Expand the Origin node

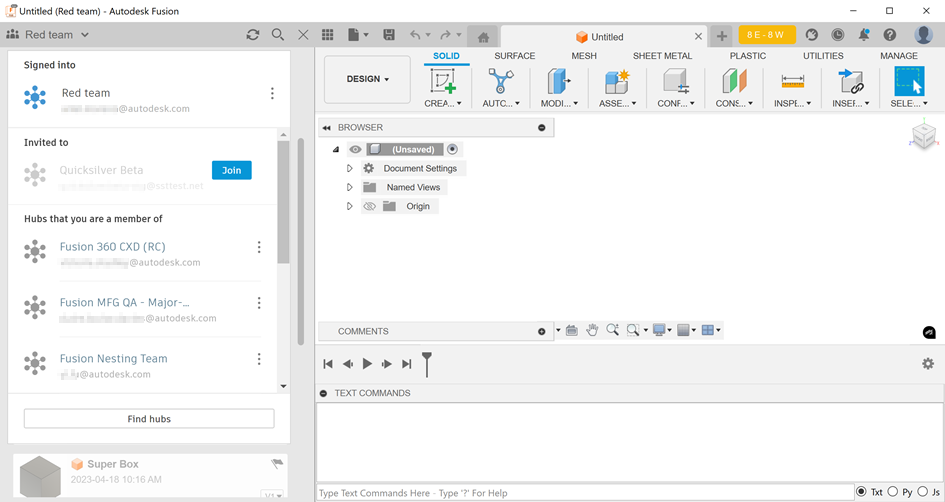coord(350,206)
